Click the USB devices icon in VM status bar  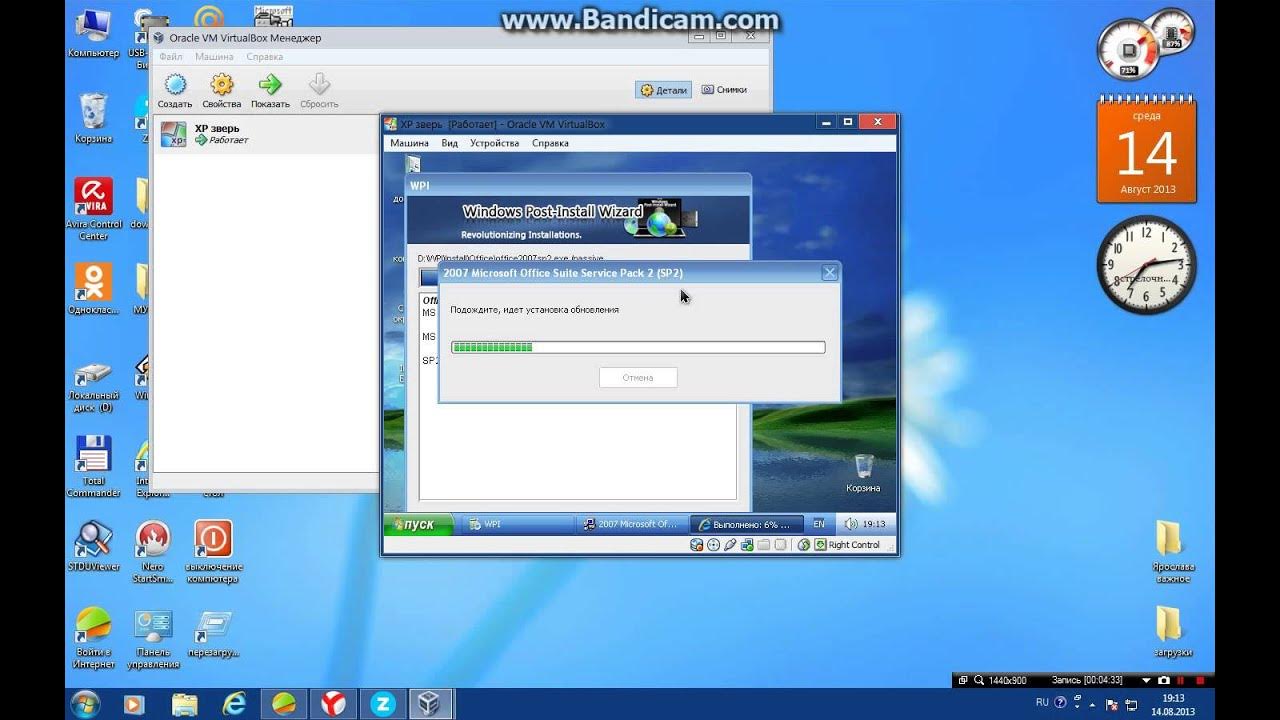coord(730,545)
